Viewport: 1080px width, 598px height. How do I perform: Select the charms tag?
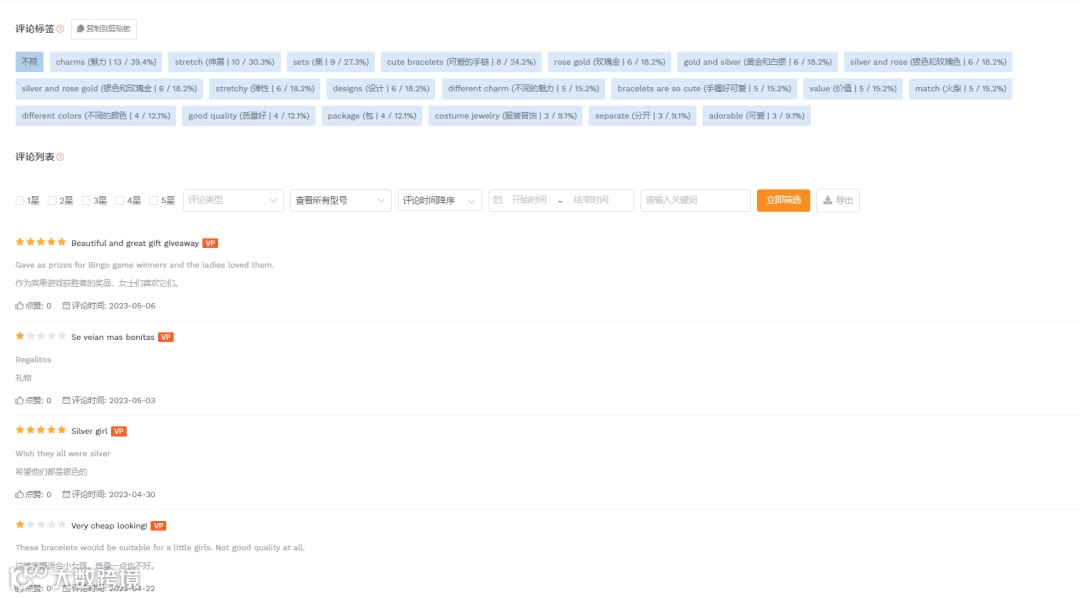(106, 62)
